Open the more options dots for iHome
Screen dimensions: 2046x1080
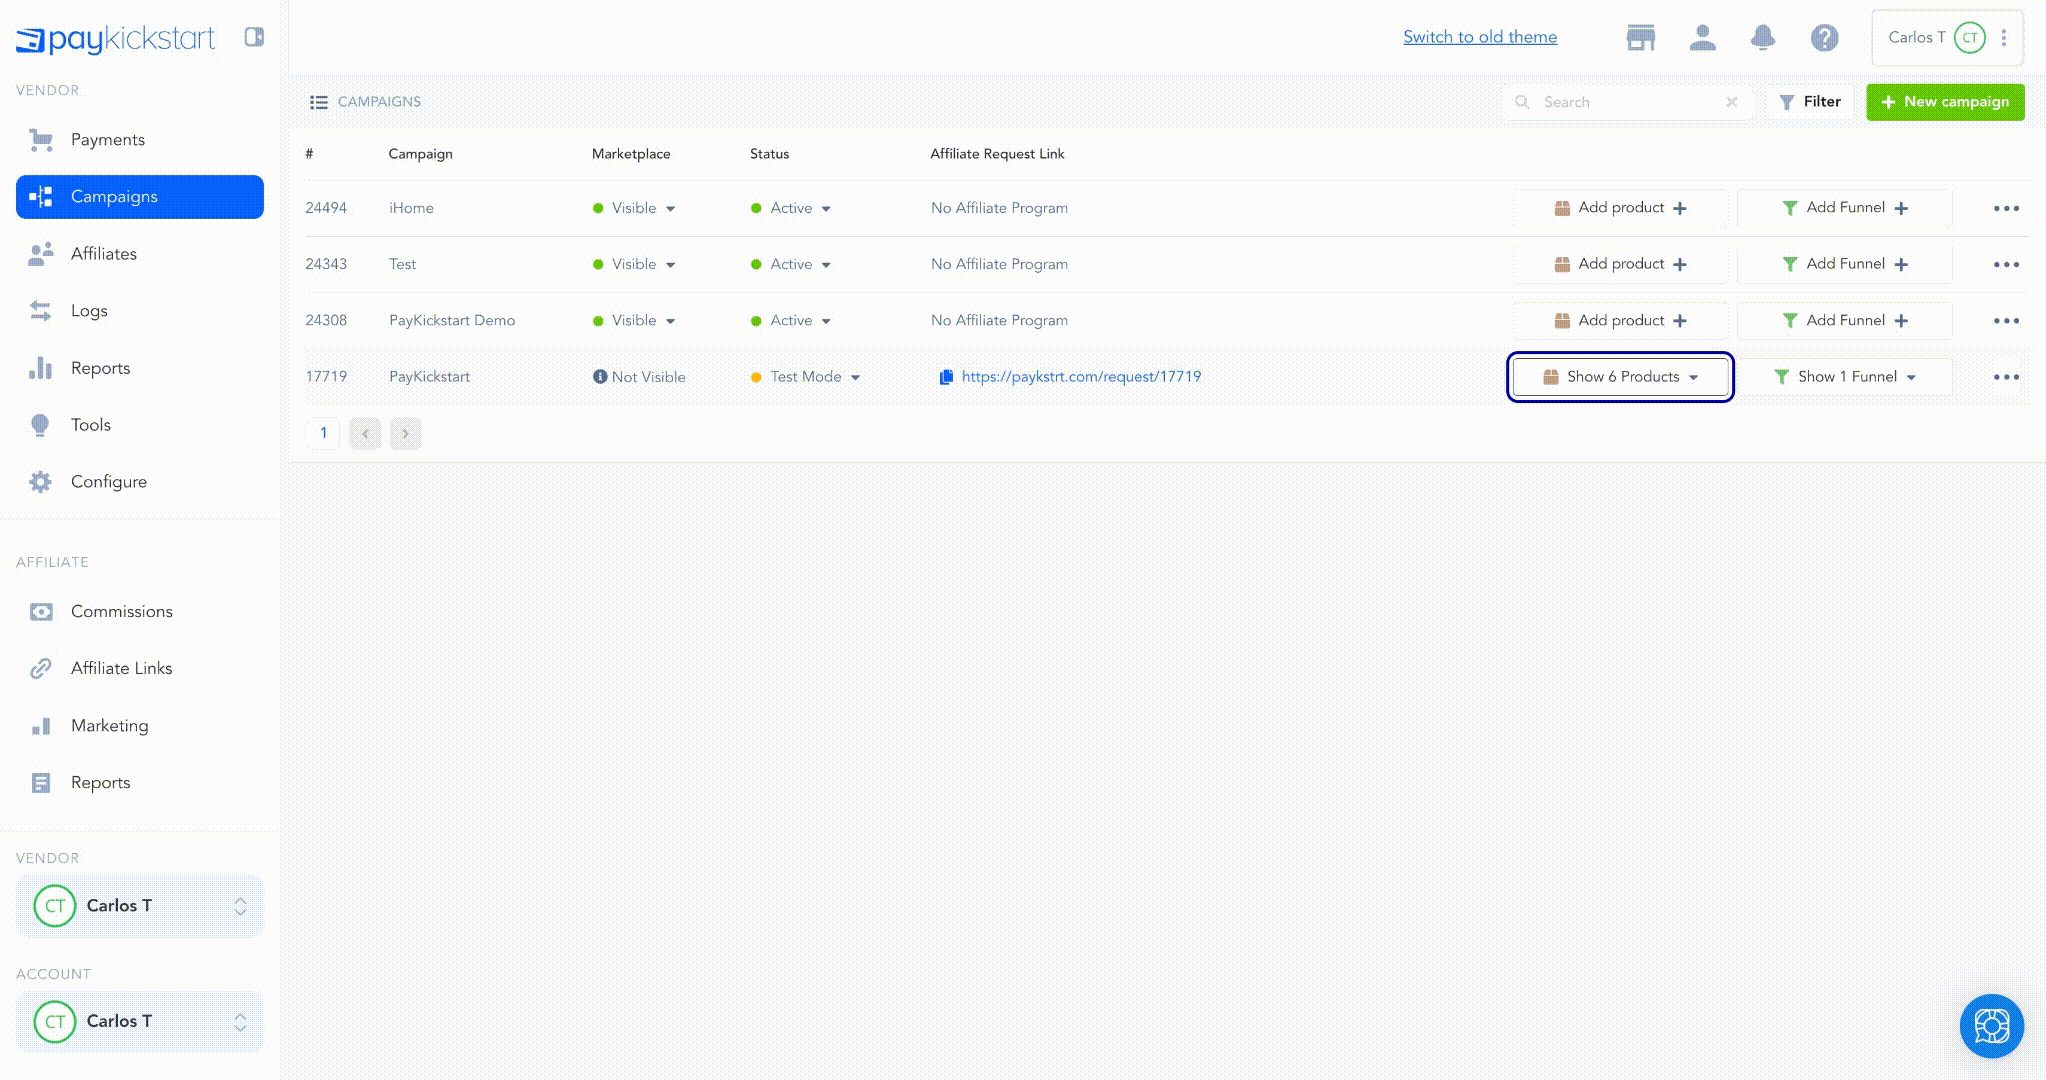tap(2006, 209)
